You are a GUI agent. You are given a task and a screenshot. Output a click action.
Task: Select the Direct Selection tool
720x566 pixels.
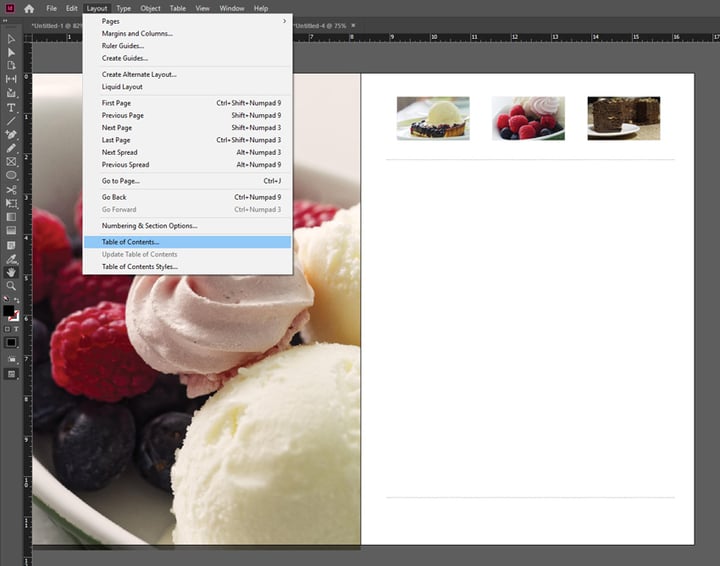(x=11, y=53)
